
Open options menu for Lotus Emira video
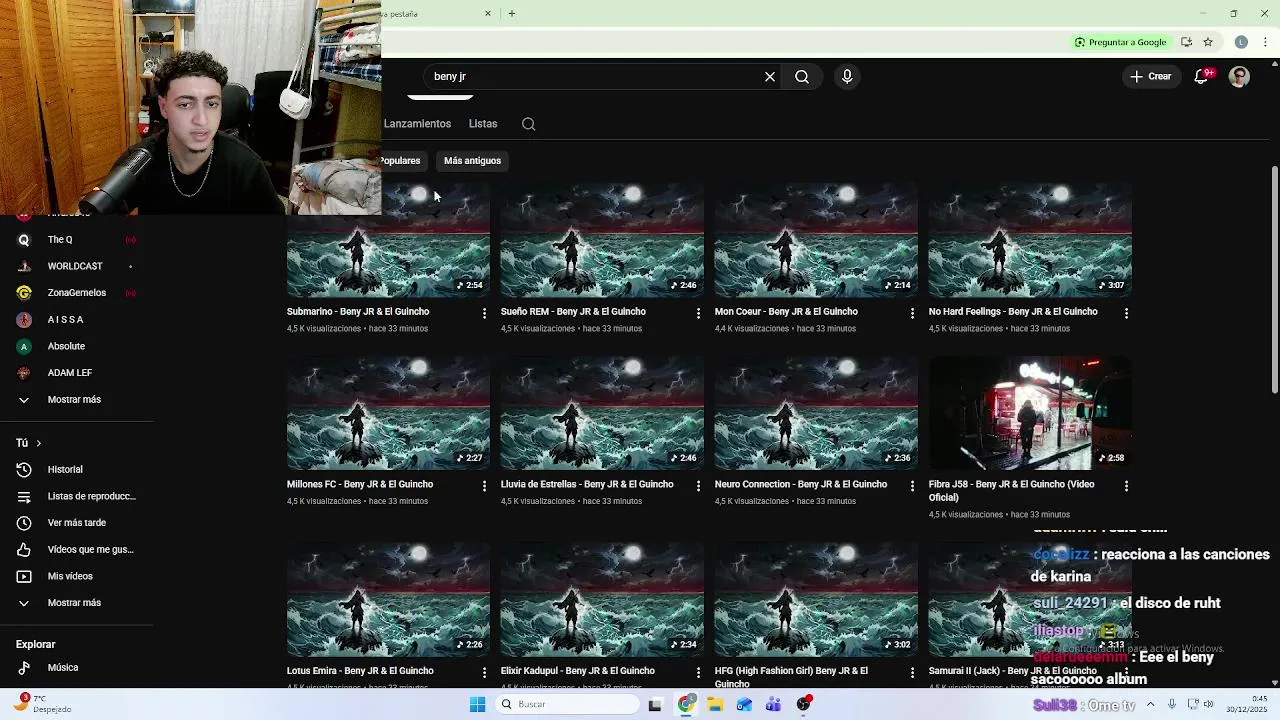point(484,673)
